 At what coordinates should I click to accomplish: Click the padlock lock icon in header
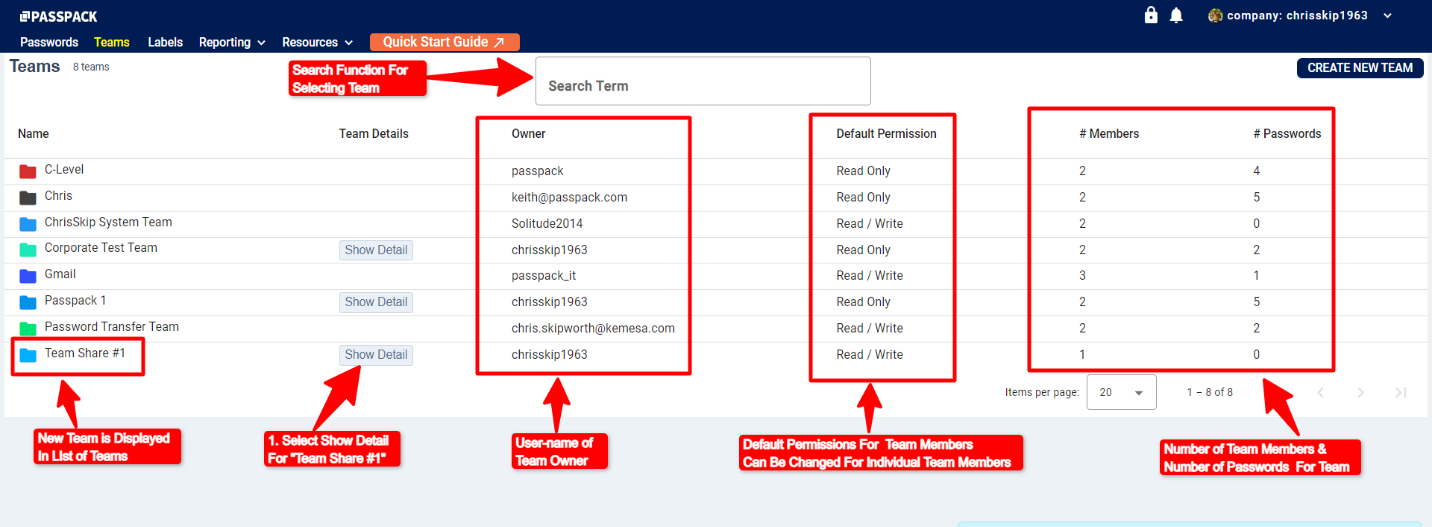pos(1151,15)
